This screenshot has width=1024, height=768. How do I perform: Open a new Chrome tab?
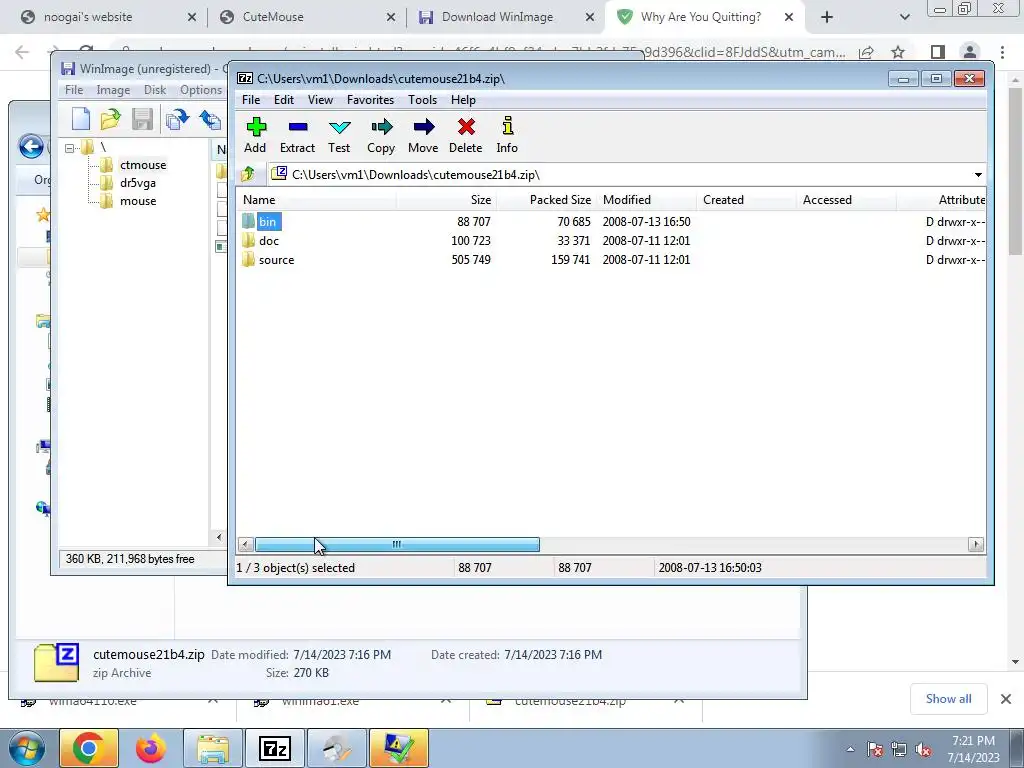[x=827, y=17]
